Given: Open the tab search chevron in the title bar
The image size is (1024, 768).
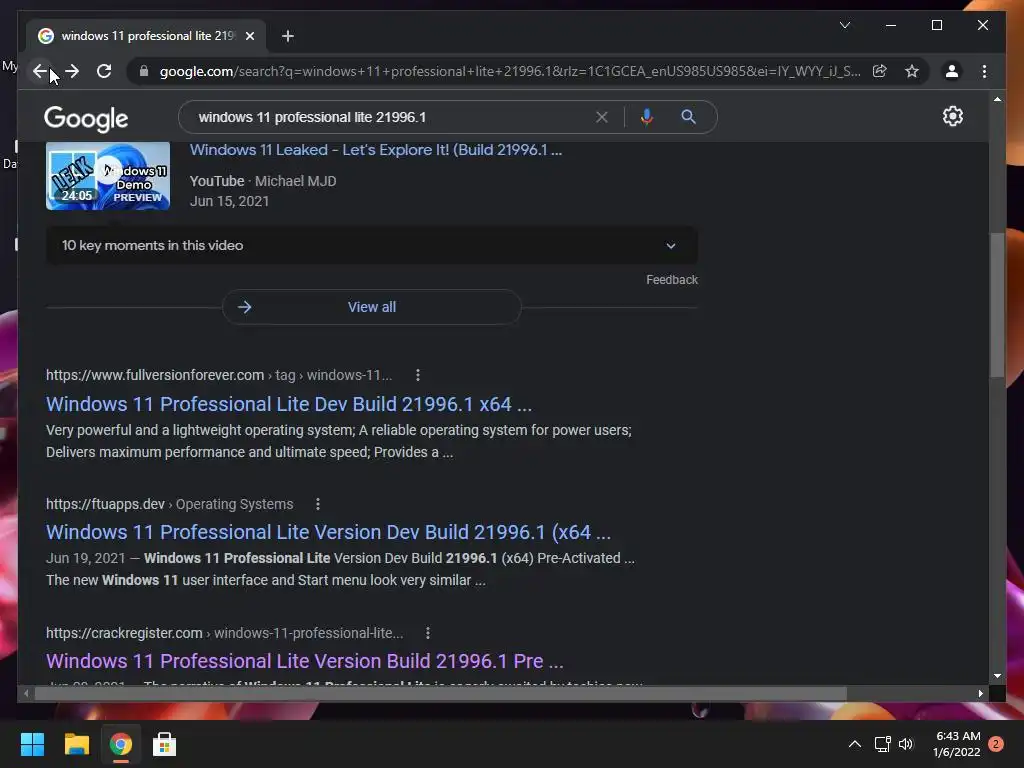Looking at the screenshot, I should pos(844,25).
